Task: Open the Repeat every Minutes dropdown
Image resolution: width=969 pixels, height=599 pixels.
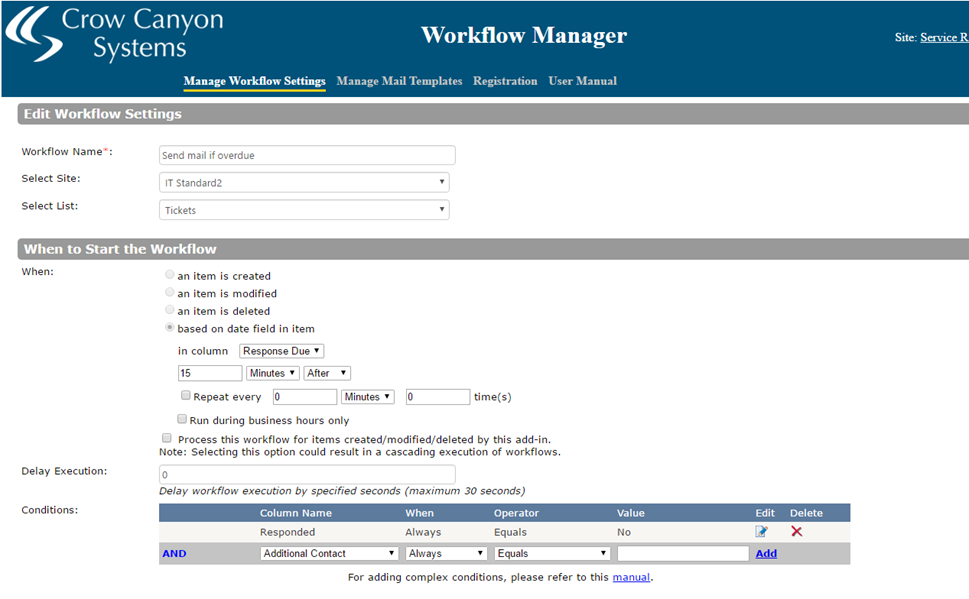Action: tap(368, 397)
